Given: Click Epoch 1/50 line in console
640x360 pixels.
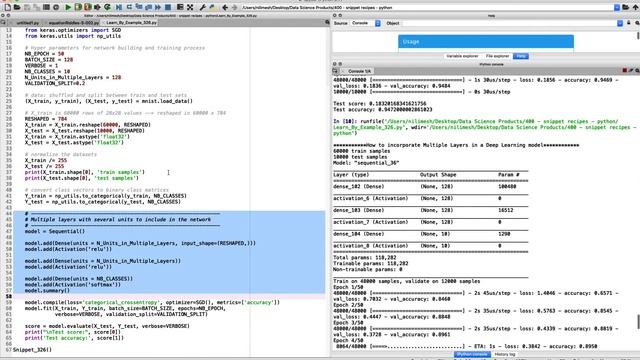Looking at the screenshot, I should click(348, 287).
